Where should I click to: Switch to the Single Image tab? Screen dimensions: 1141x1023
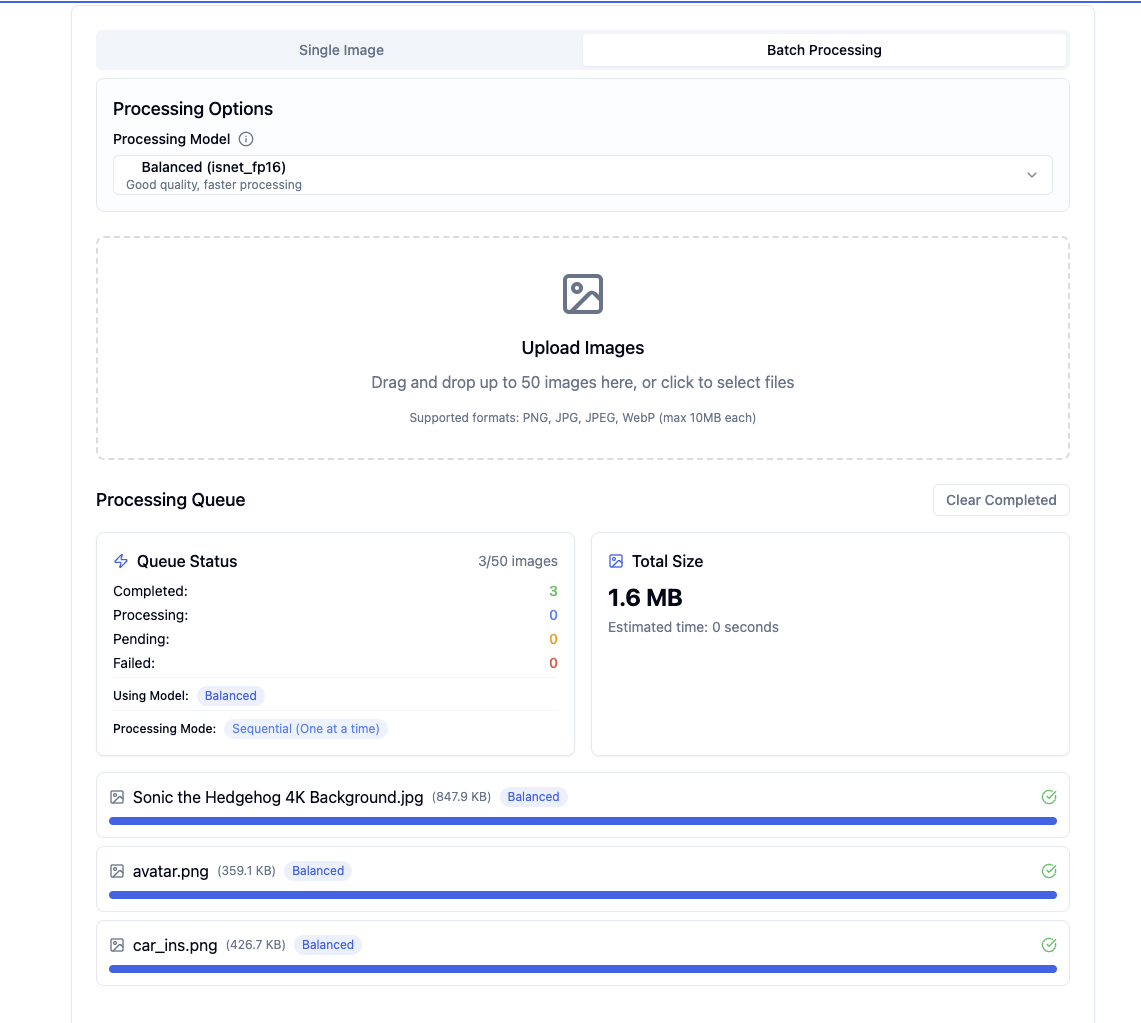click(341, 50)
